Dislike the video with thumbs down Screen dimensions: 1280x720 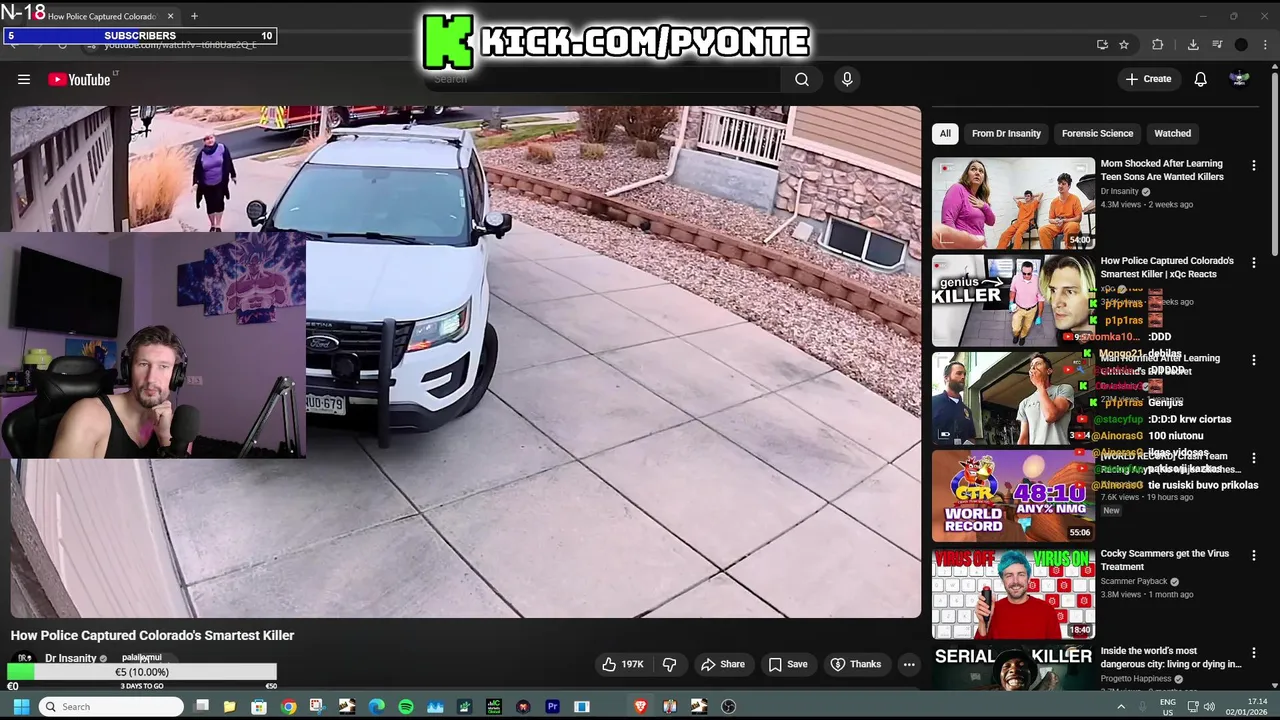pyautogui.click(x=670, y=664)
